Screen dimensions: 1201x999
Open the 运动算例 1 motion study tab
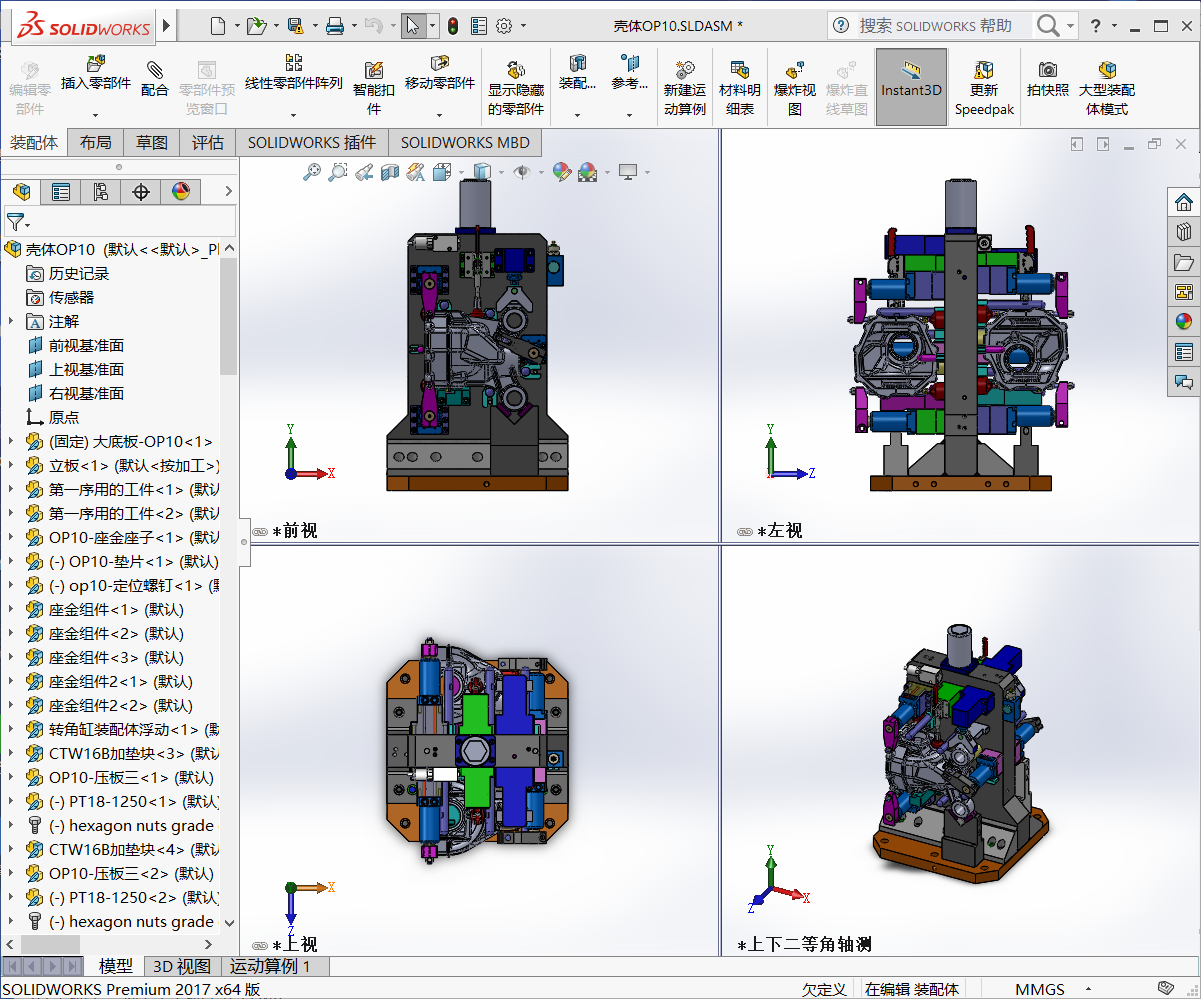click(x=270, y=966)
